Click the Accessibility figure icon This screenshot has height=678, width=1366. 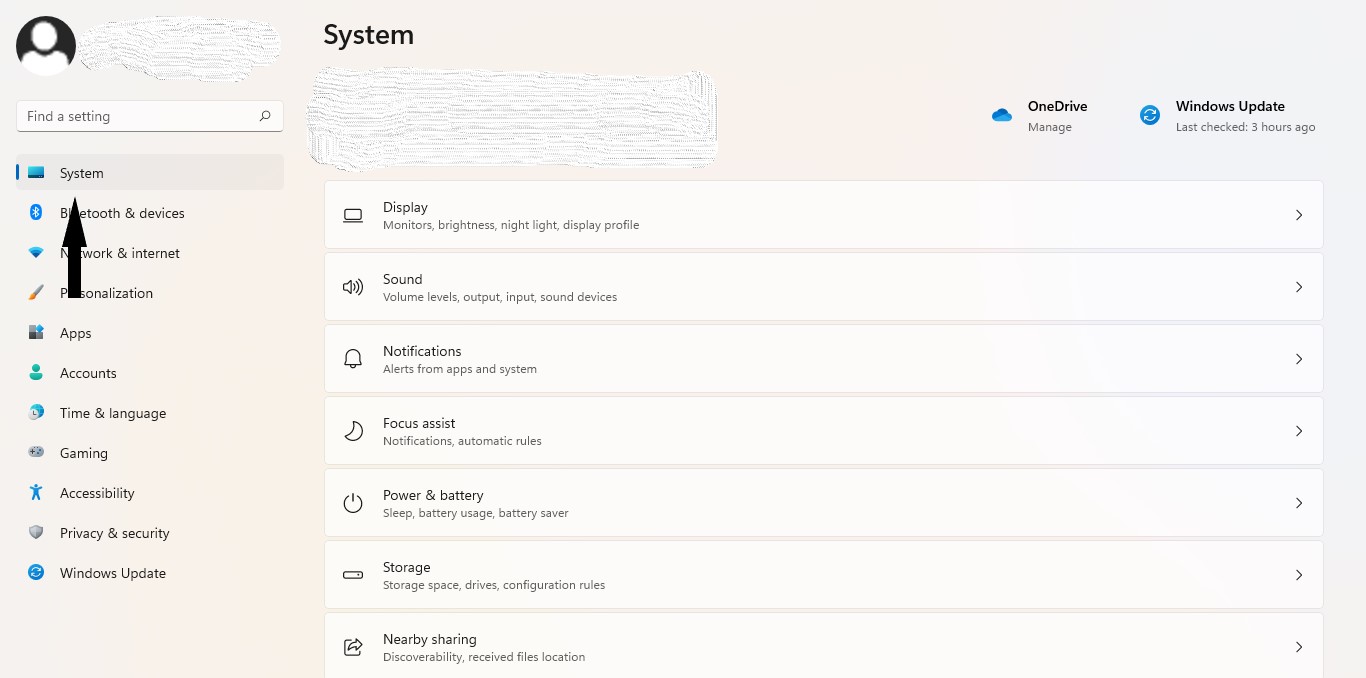pos(36,492)
